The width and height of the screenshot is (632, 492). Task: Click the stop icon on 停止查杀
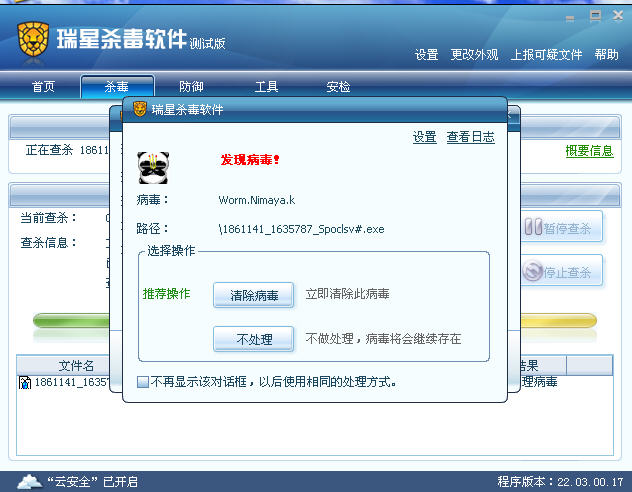pyautogui.click(x=532, y=271)
